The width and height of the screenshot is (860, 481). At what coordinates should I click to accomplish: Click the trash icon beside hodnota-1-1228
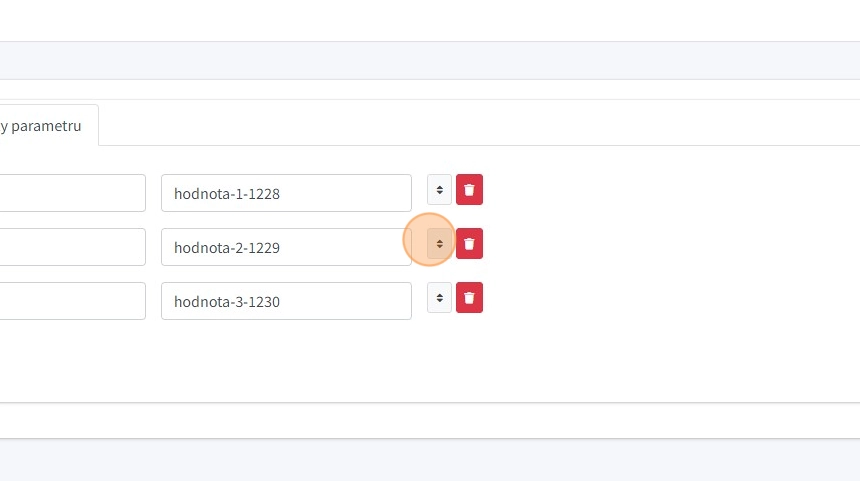point(469,190)
